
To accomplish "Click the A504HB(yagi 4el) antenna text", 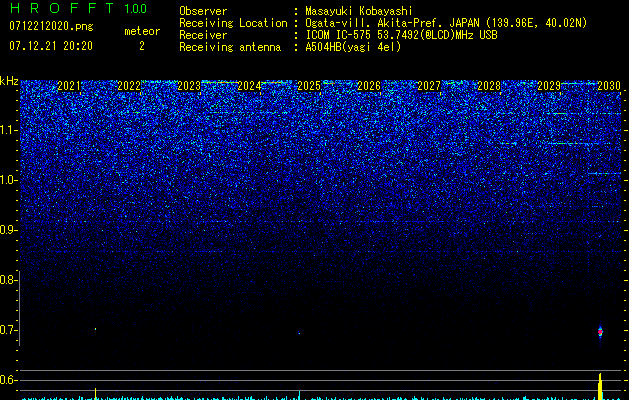I will (353, 47).
